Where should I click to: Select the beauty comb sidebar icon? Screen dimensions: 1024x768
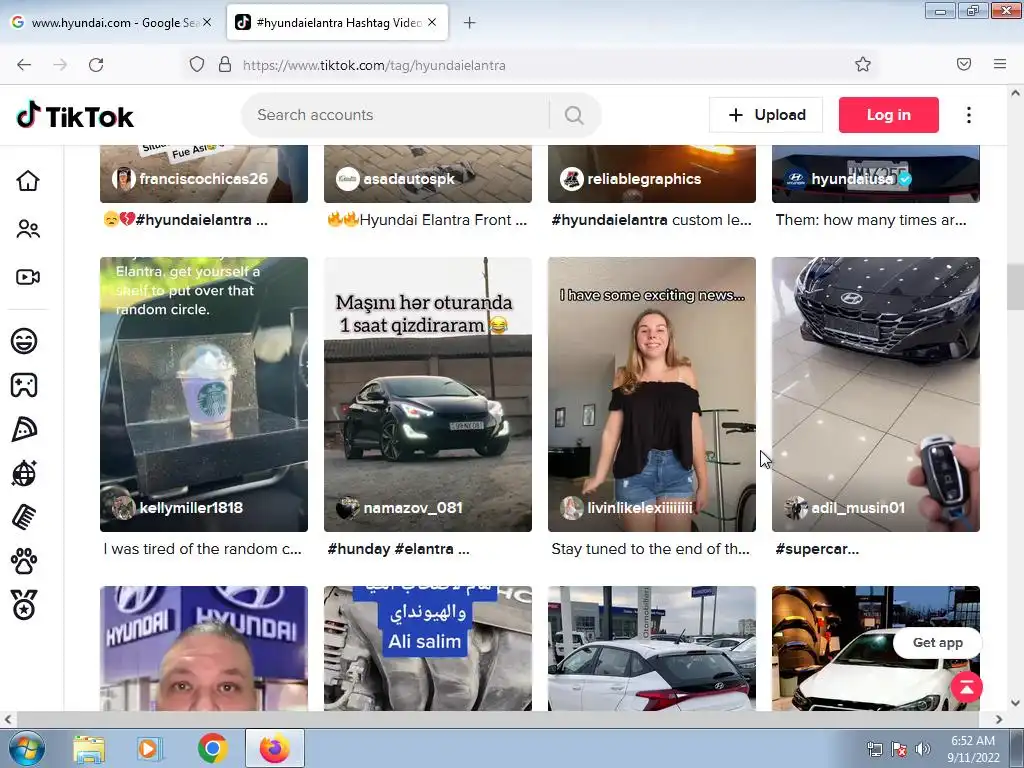24,517
